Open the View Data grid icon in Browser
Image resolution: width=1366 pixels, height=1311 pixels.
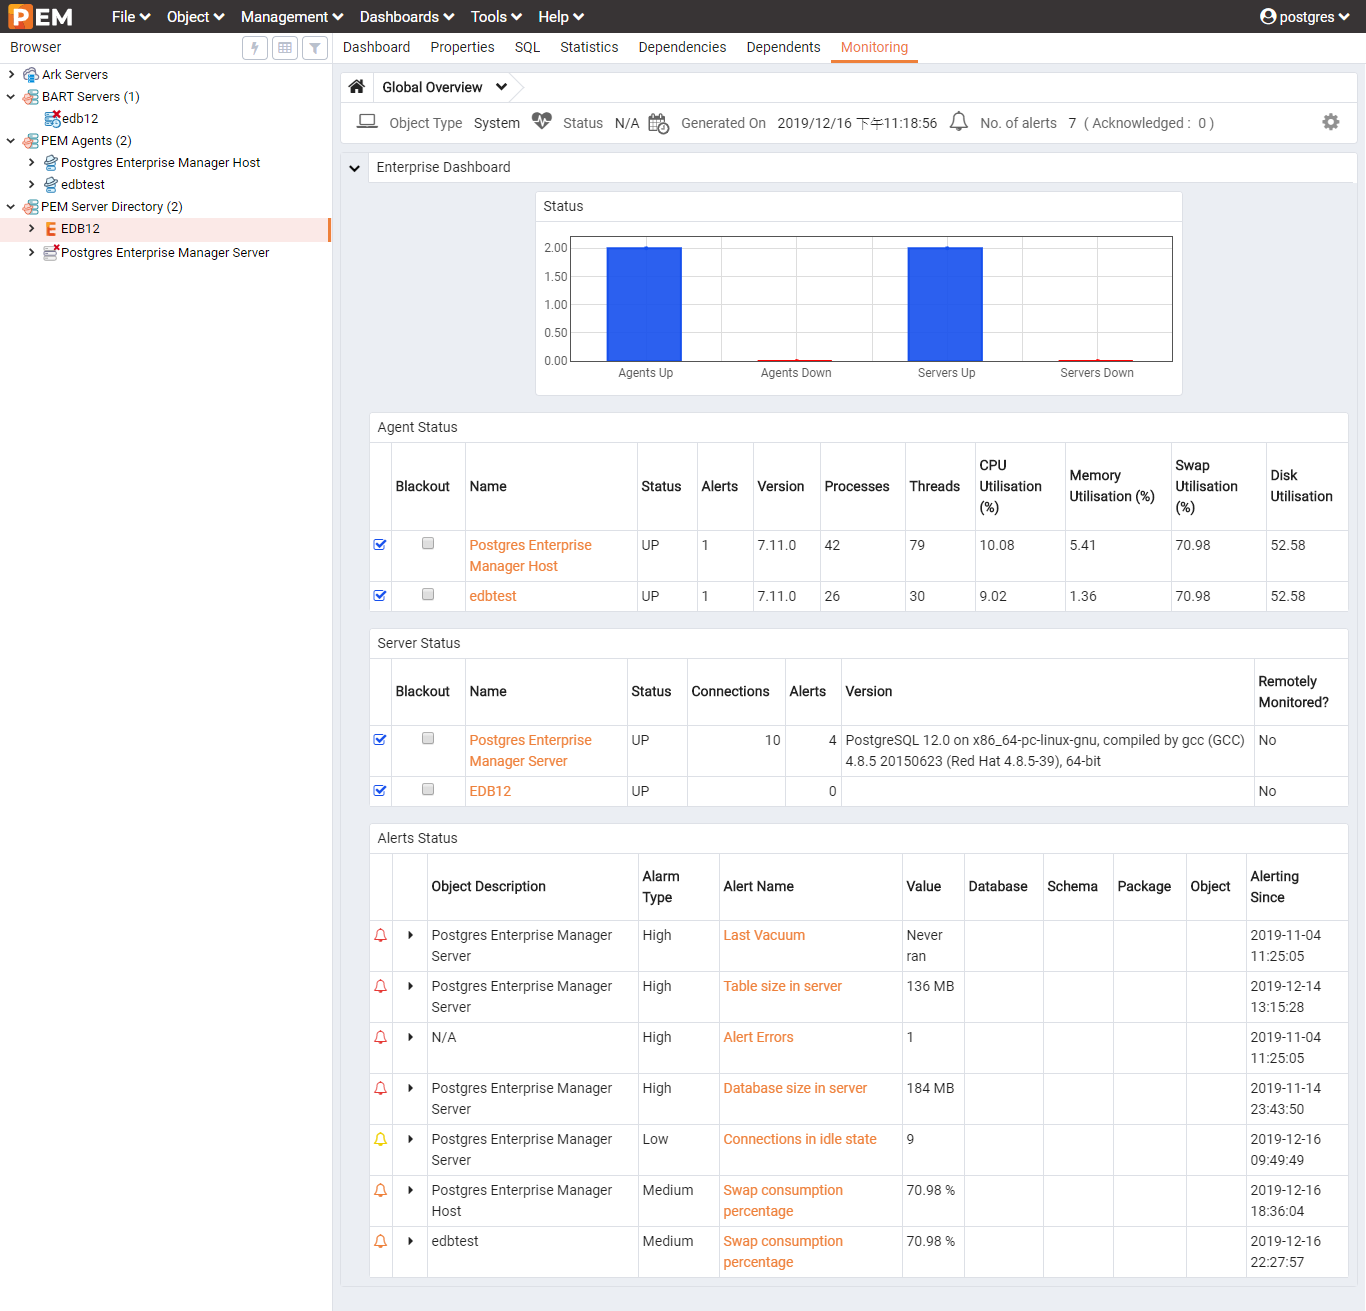(285, 48)
